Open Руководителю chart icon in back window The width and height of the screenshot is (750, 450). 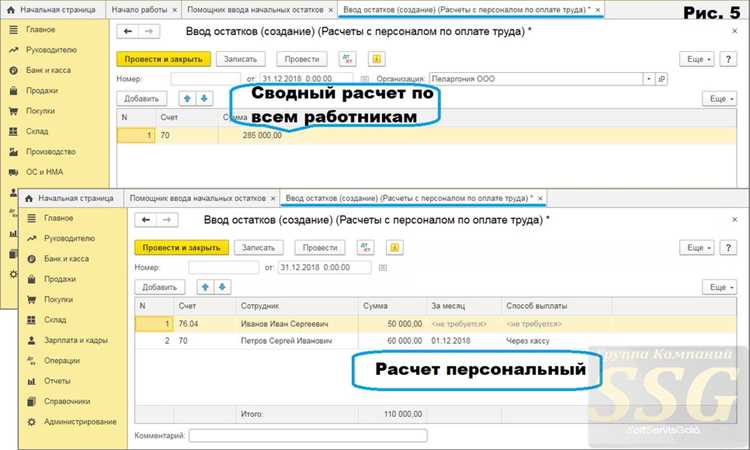point(13,50)
